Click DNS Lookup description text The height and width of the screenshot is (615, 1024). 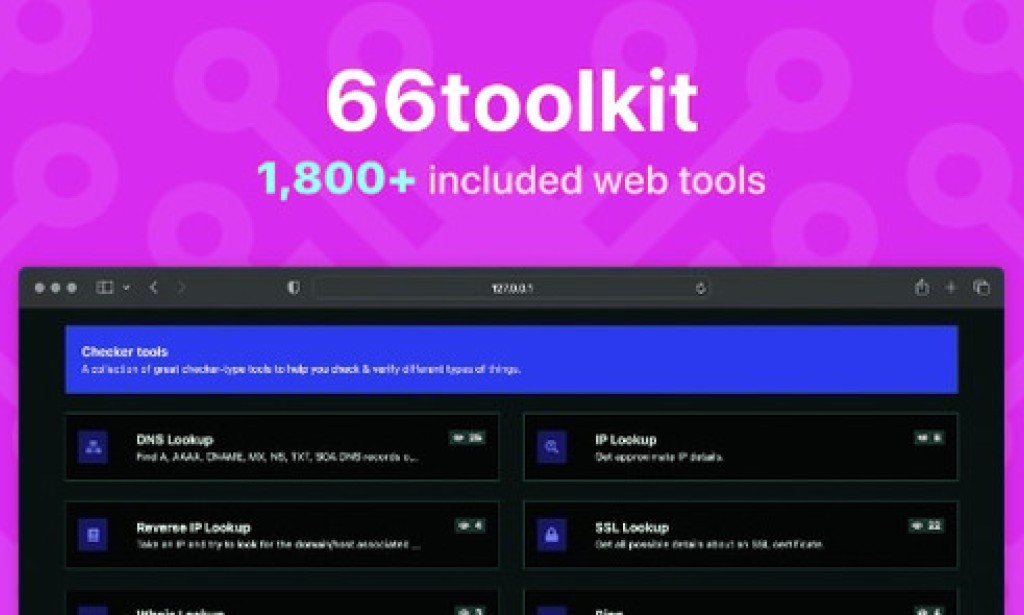point(277,457)
